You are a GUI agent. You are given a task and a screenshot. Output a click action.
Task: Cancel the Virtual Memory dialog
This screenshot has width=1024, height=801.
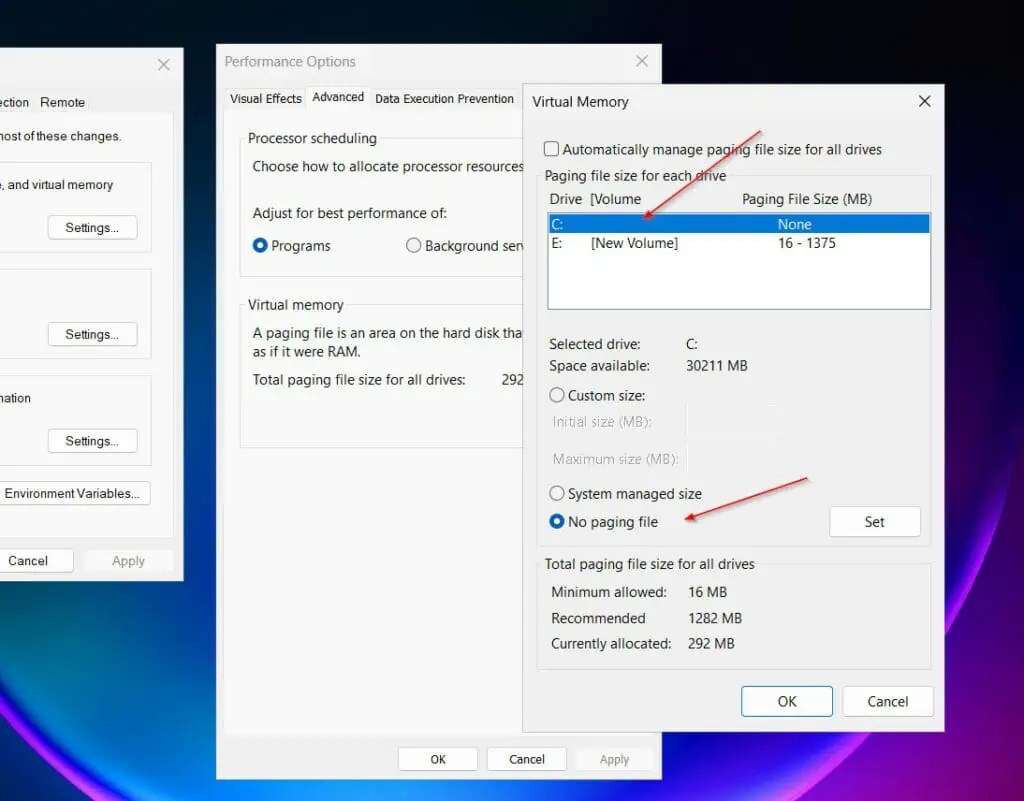pos(888,701)
